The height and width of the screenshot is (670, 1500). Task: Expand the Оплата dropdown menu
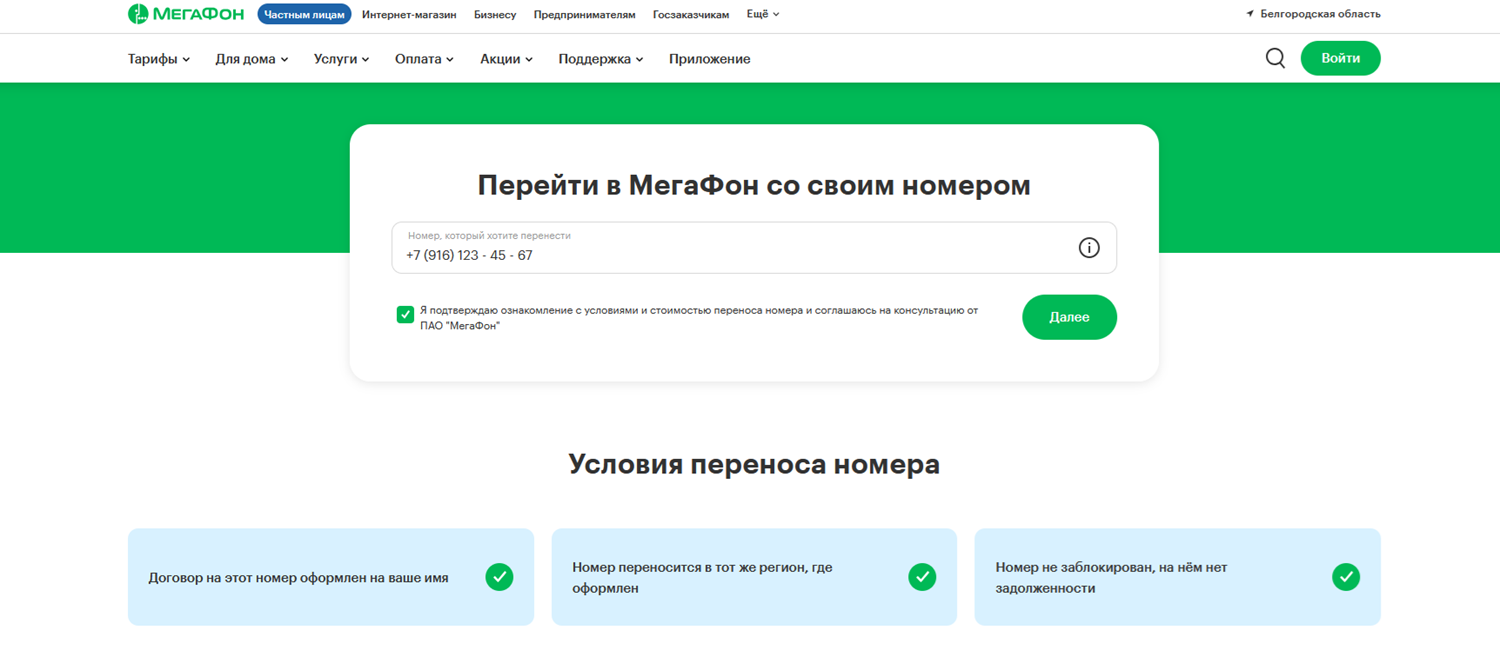[425, 59]
